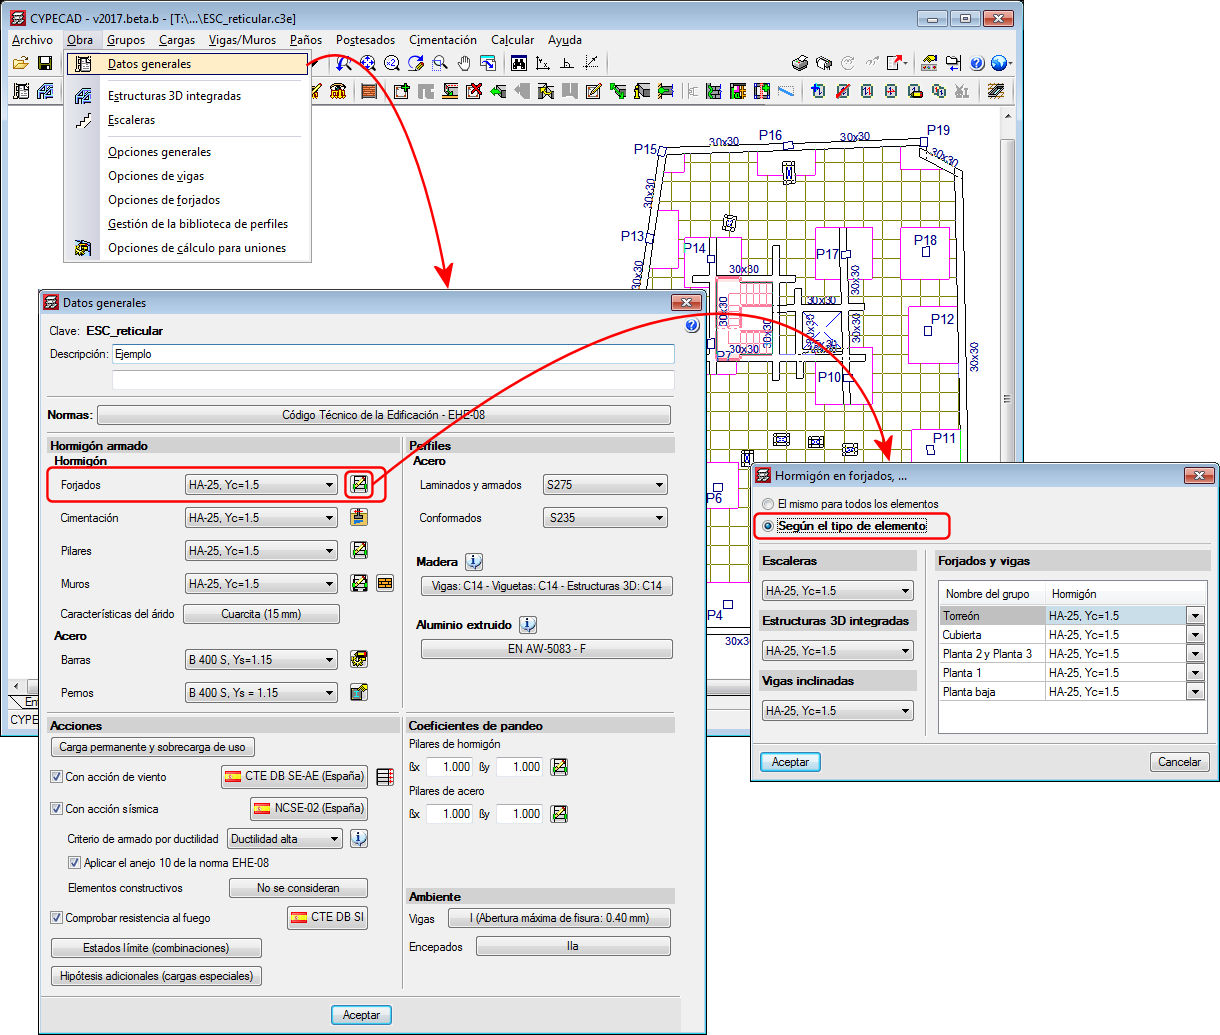The height and width of the screenshot is (1035, 1220).
Task: Open the Aluminio extruido info icon
Action: click(528, 625)
